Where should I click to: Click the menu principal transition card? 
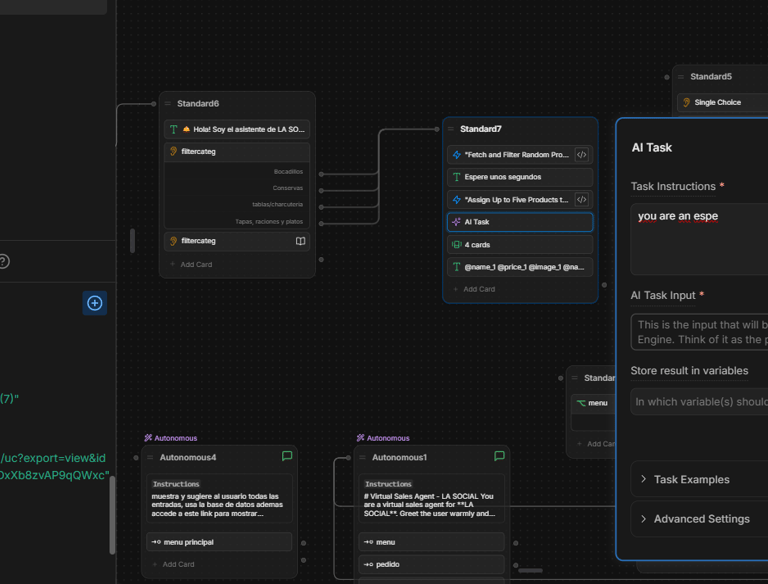pos(219,542)
